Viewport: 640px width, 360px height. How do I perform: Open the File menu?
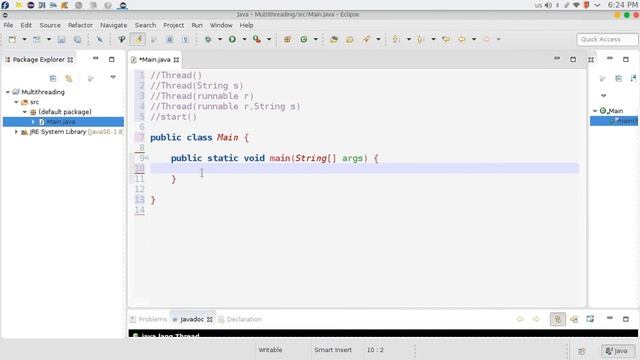click(8, 25)
